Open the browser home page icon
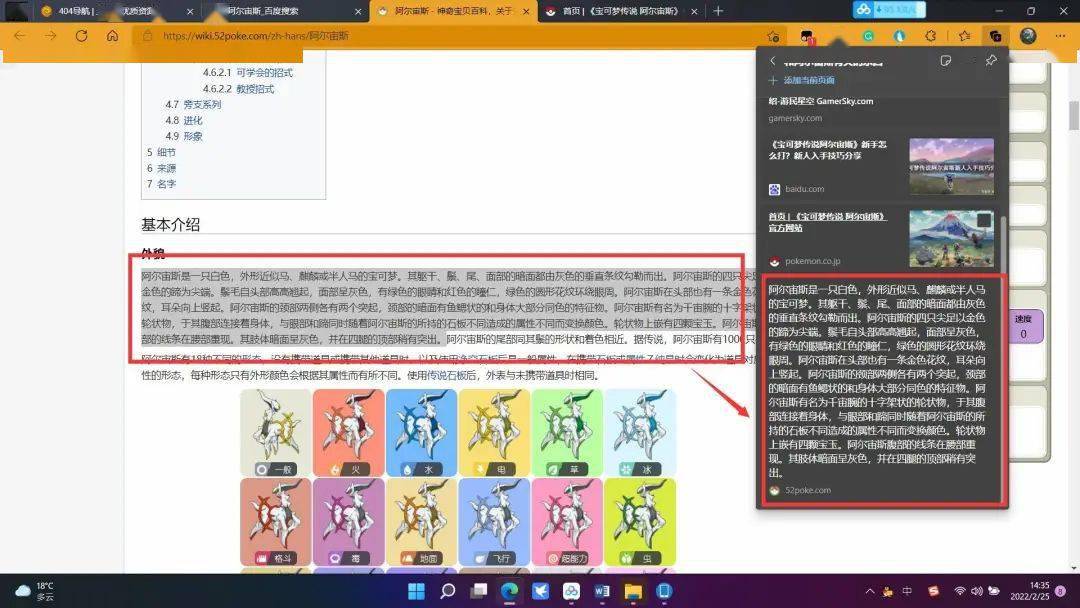The image size is (1080, 608). point(112,36)
